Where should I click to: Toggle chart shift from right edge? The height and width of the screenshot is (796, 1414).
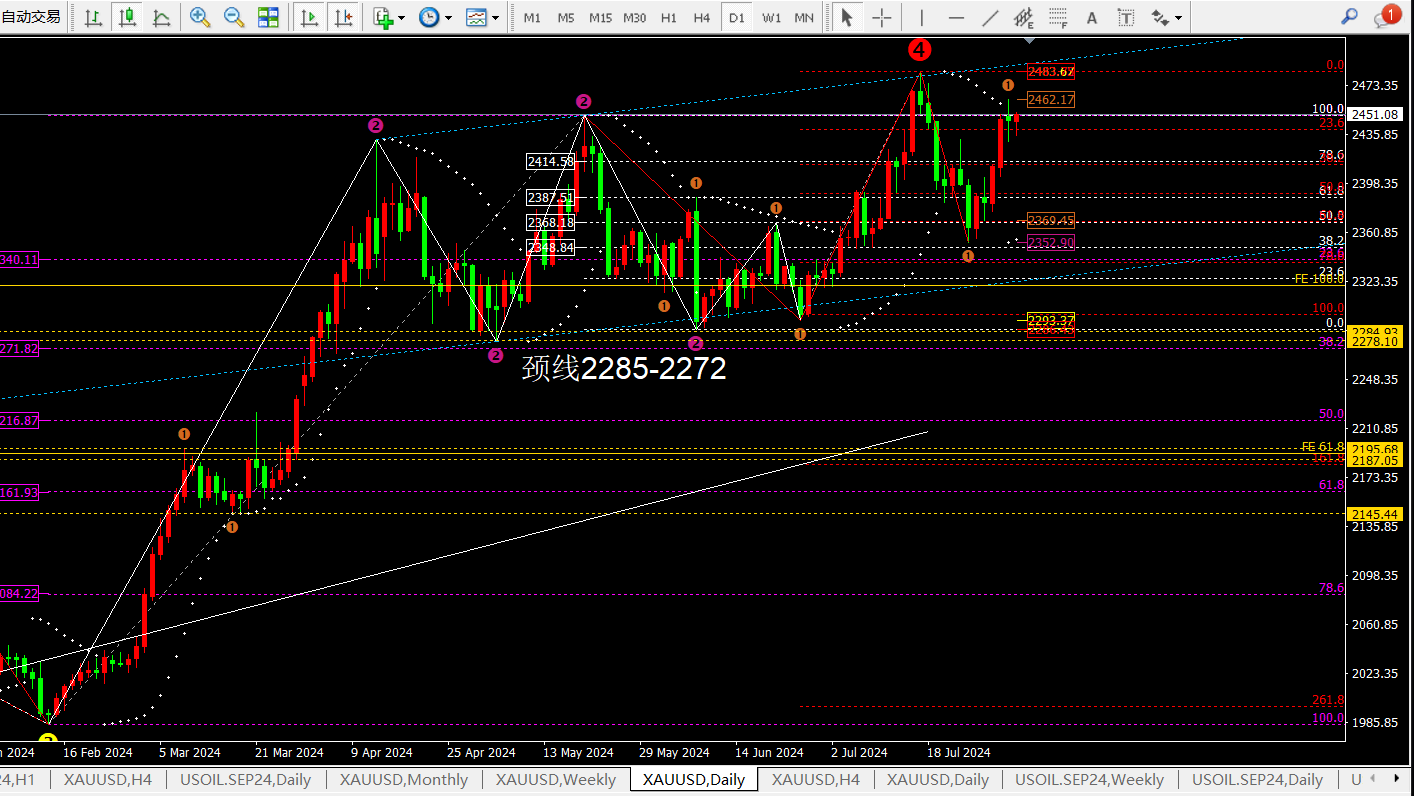(x=344, y=17)
